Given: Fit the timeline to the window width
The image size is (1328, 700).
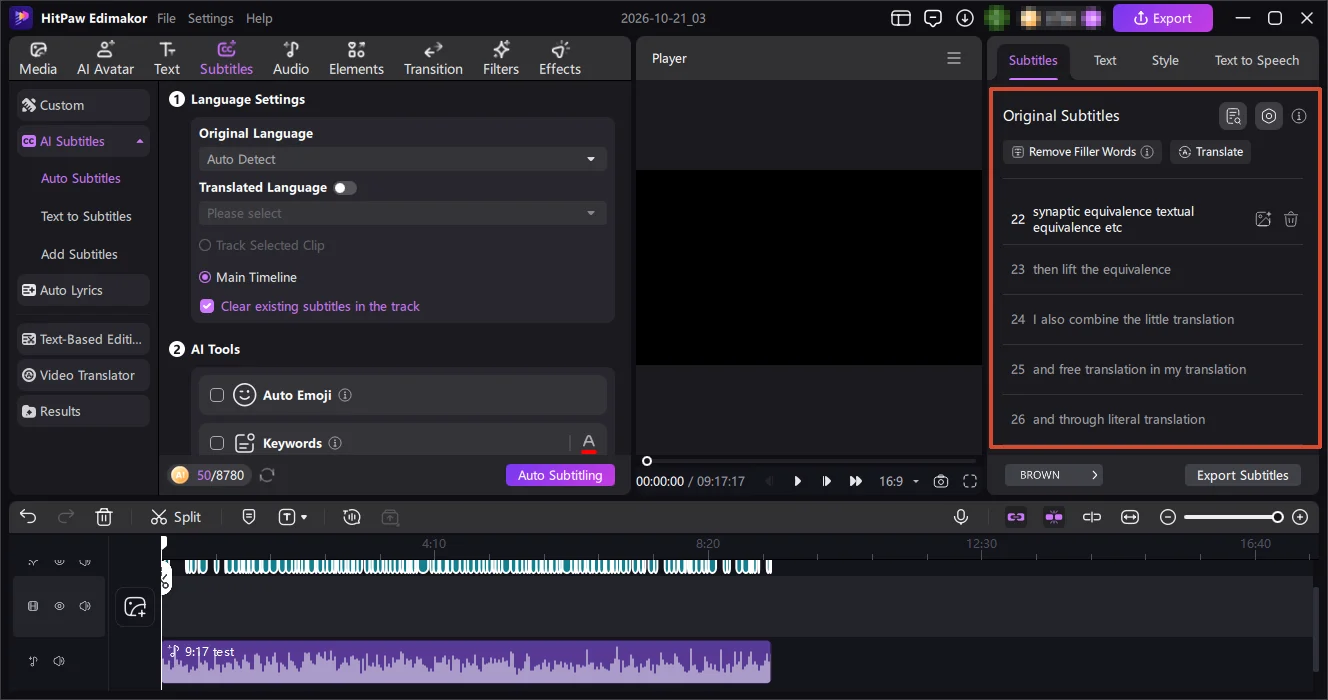Looking at the screenshot, I should point(1130,517).
